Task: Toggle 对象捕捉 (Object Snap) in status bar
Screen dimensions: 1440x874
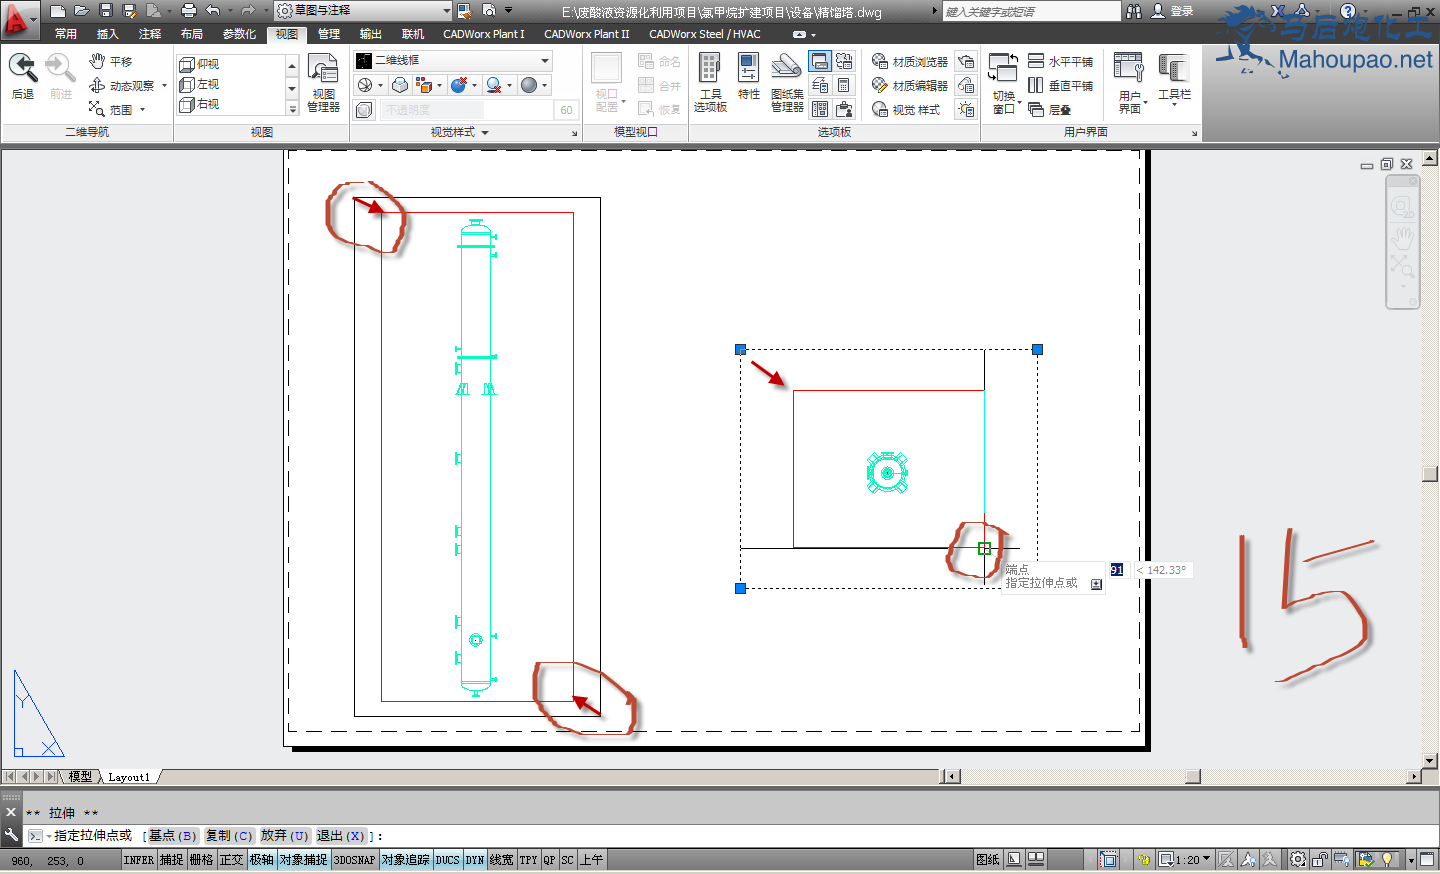Action: [303, 860]
